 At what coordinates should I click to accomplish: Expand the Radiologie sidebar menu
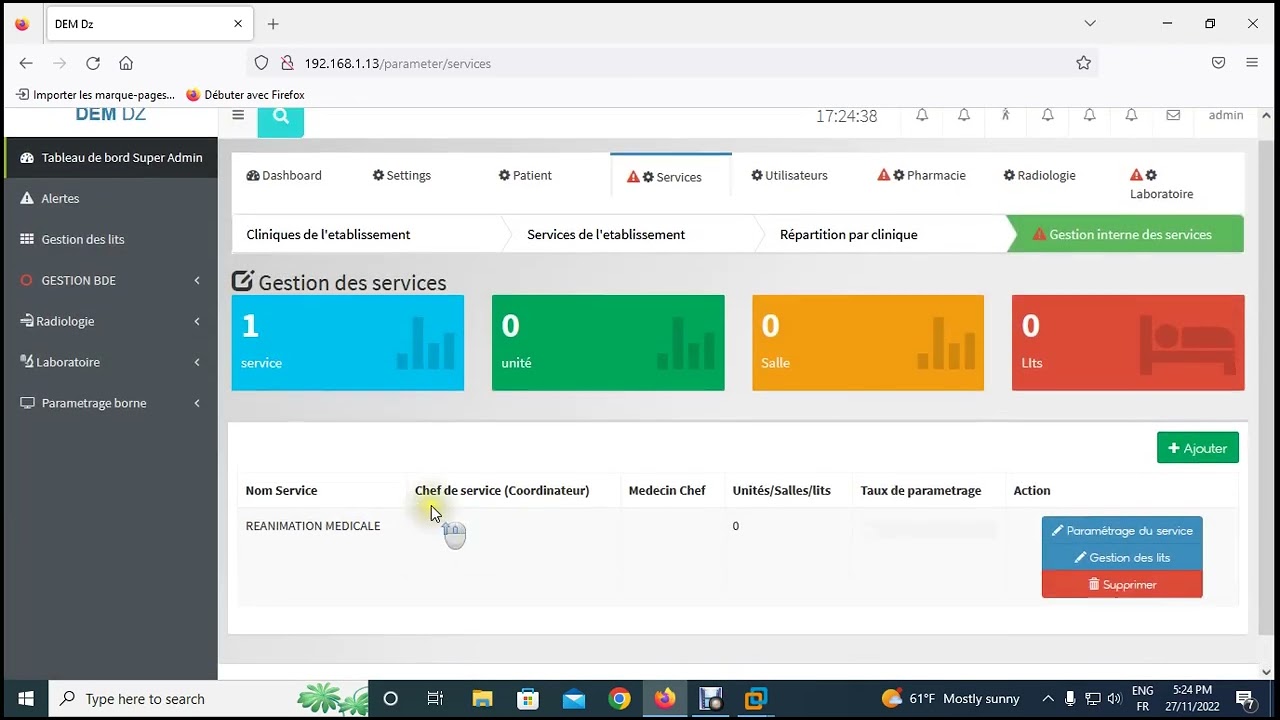point(111,321)
